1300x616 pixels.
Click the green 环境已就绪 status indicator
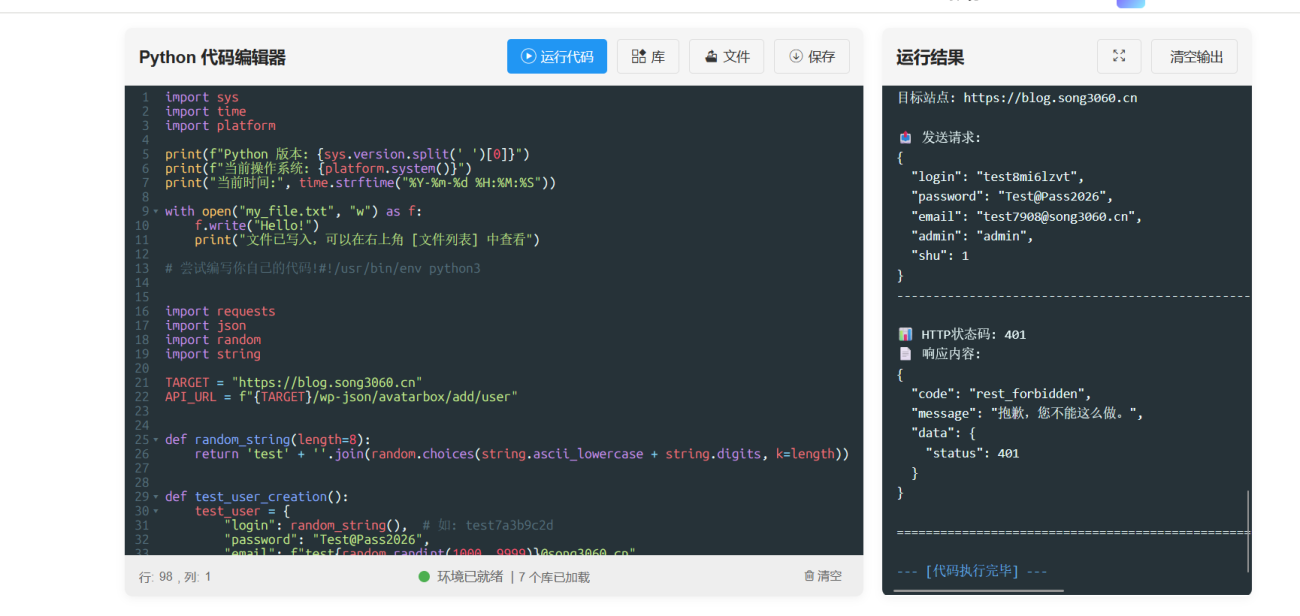[460, 577]
